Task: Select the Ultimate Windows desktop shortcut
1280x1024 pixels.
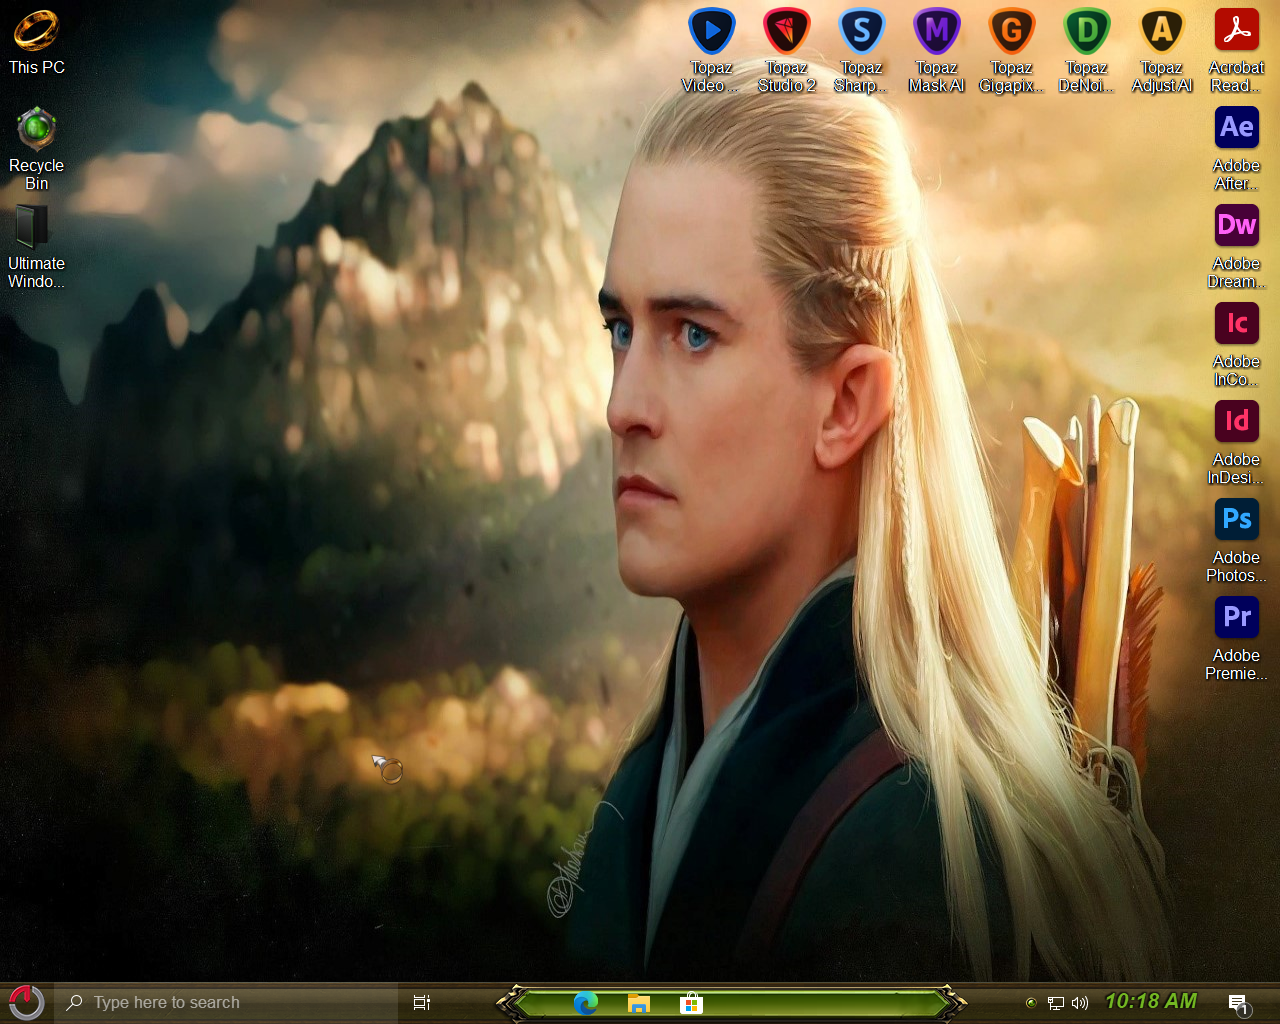Action: 36,246
